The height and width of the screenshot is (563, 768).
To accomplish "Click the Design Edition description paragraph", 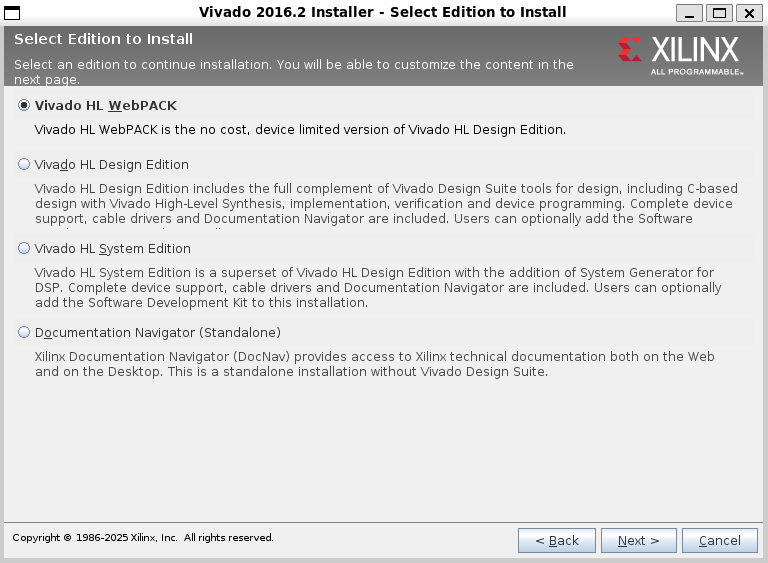I will click(380, 204).
